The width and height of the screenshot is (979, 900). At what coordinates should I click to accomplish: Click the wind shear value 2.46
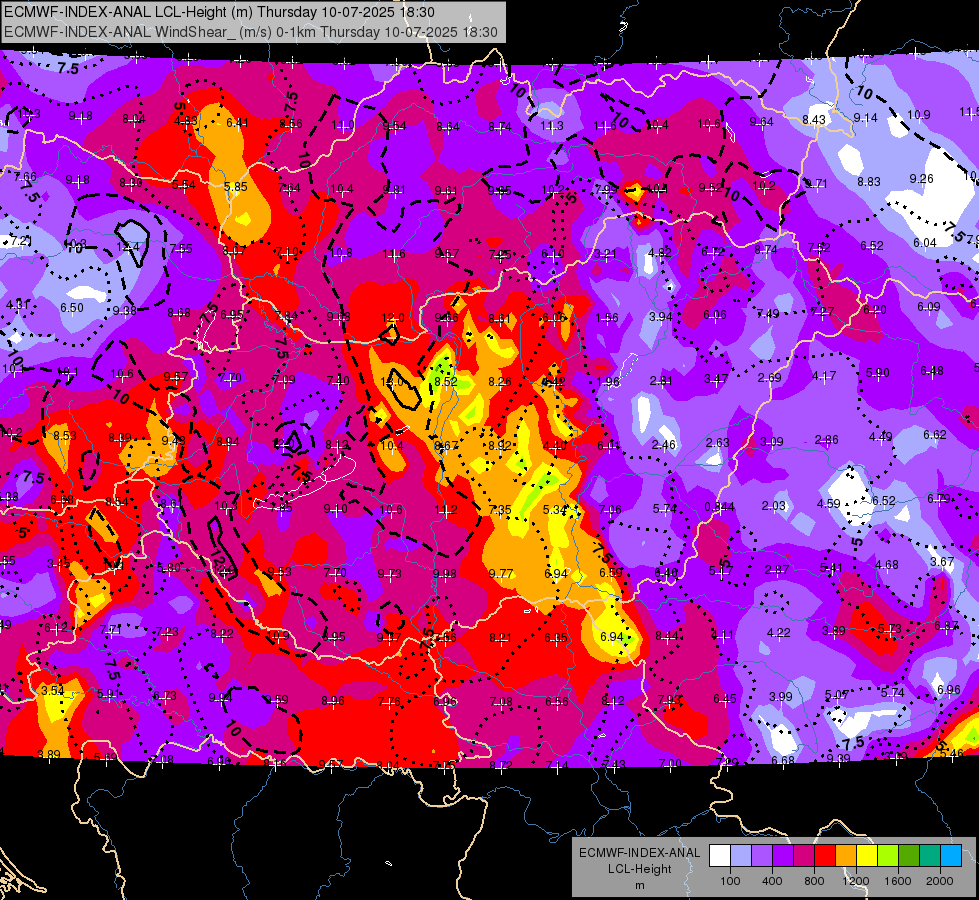664,445
